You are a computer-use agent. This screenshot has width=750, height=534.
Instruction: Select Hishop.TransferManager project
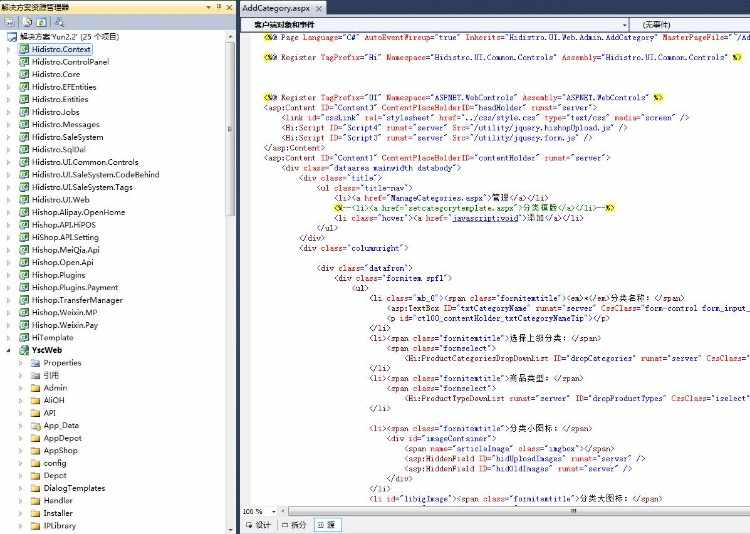click(77, 300)
